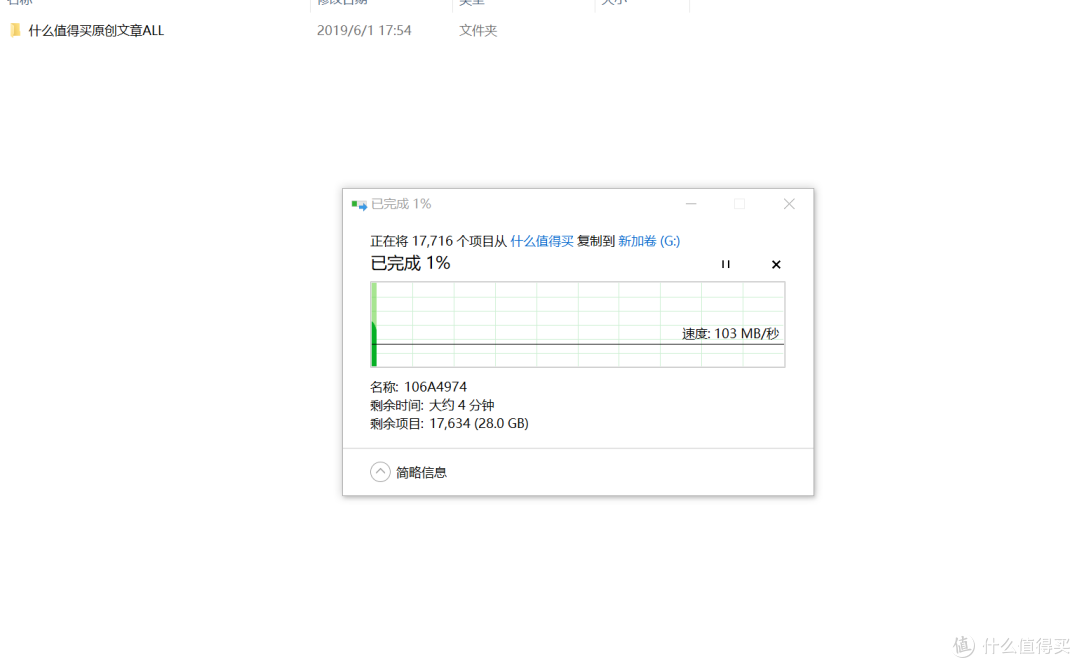Click the 2019/6/1 17:54 modified date

[x=364, y=31]
